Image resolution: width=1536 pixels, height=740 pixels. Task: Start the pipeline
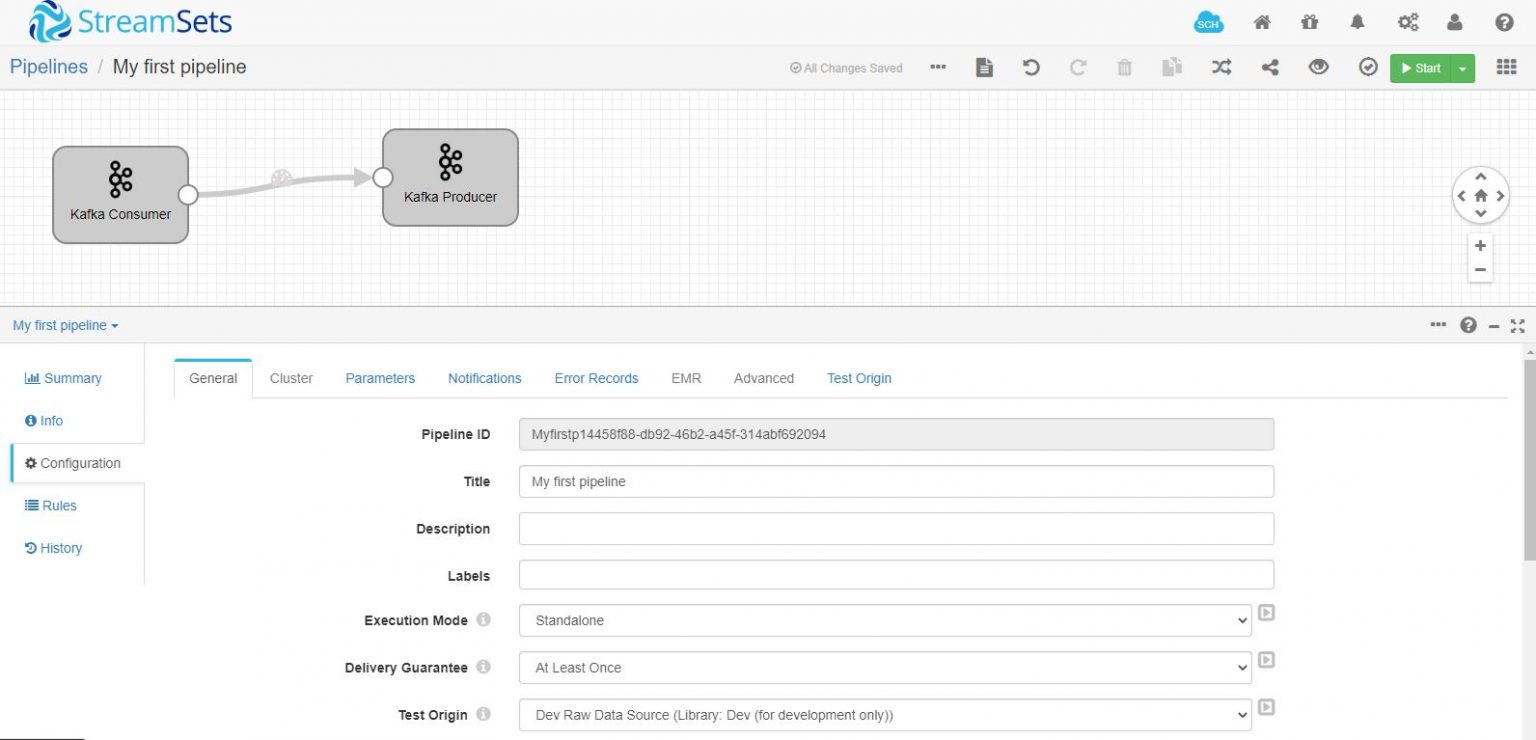[1420, 68]
